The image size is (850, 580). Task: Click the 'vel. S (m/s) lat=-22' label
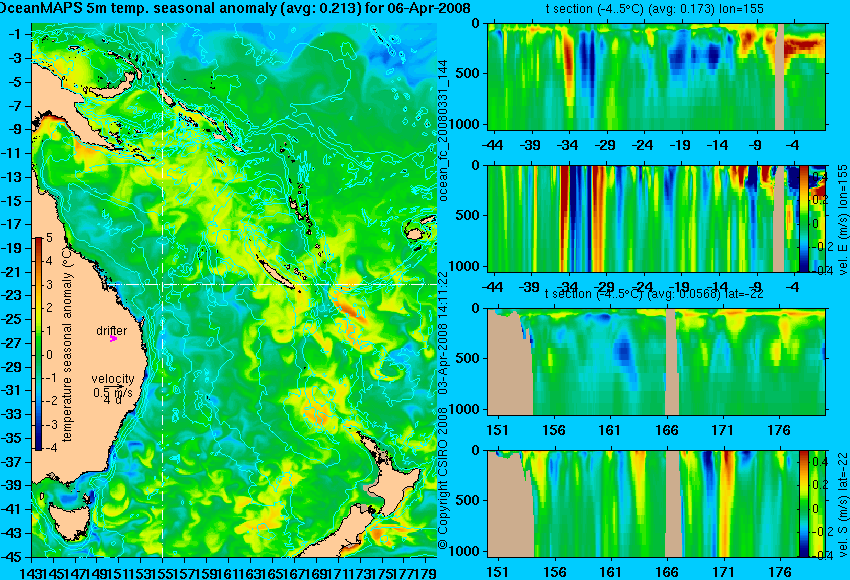843,504
